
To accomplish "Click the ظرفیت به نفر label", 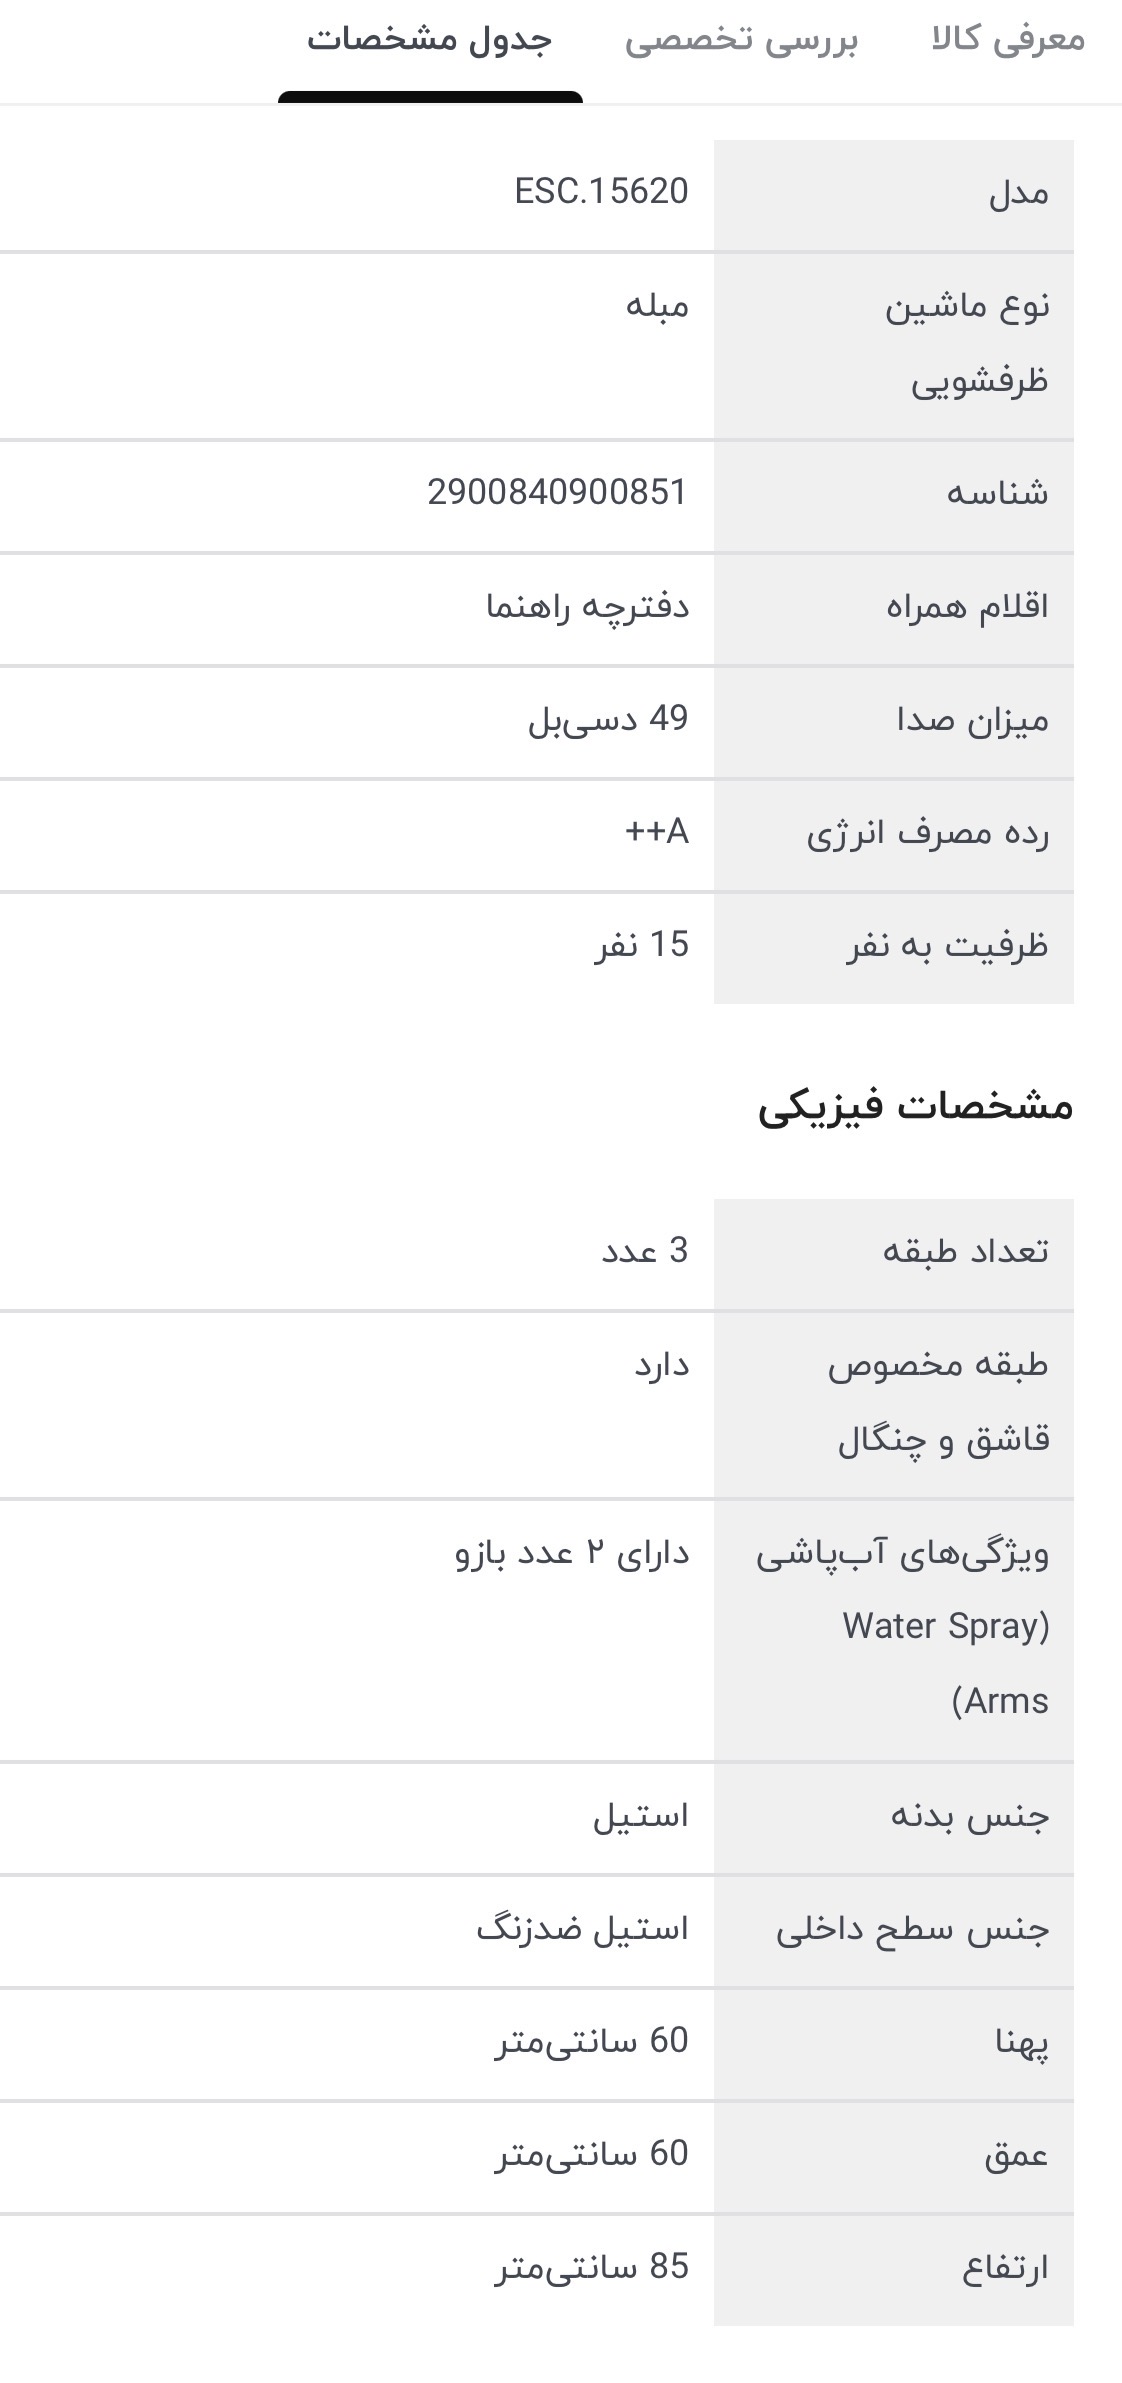I will click(947, 946).
